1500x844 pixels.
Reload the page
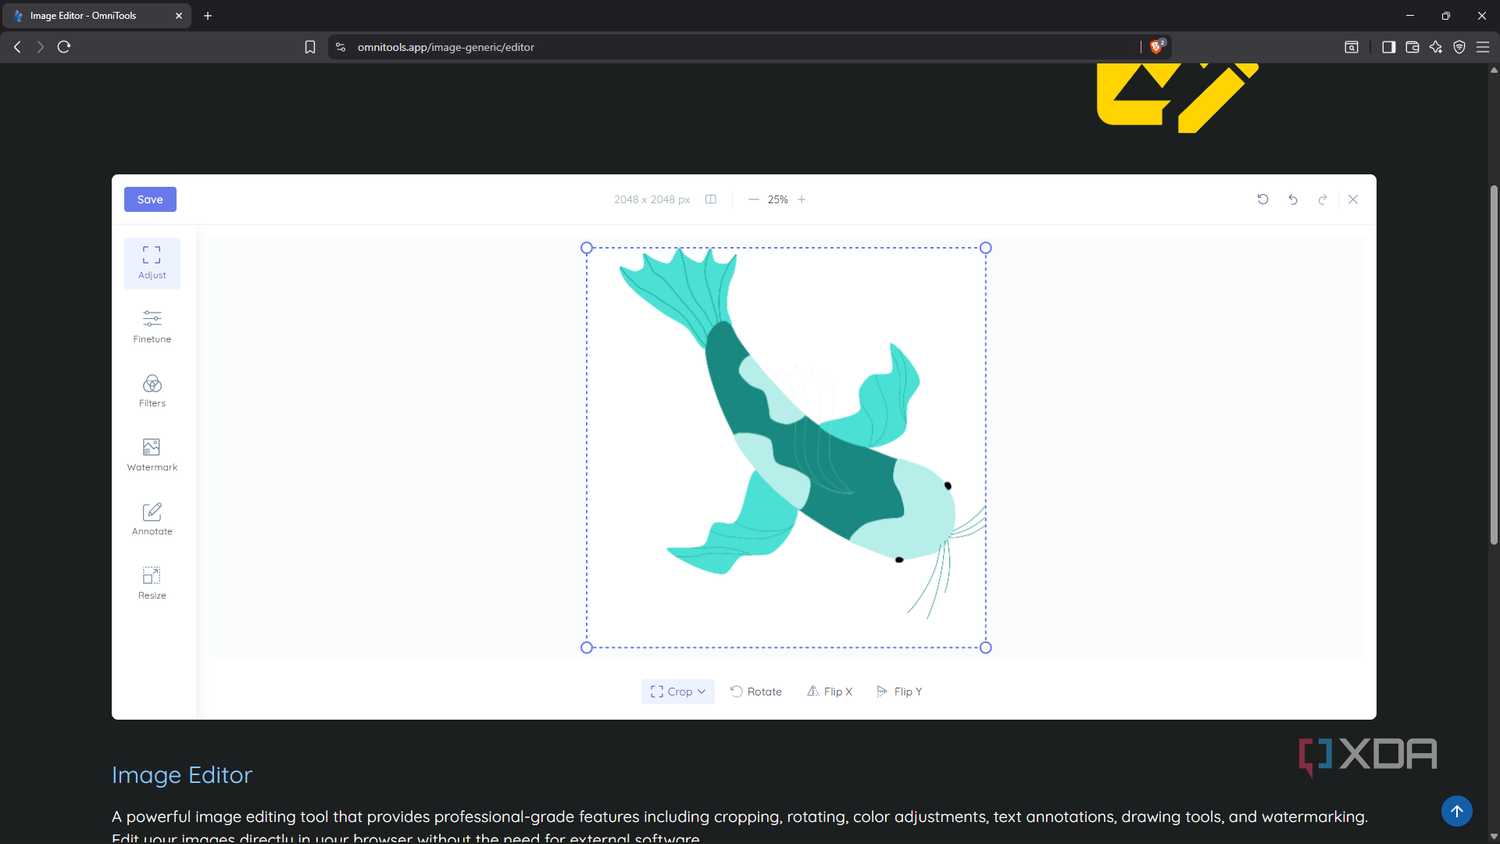(64, 47)
